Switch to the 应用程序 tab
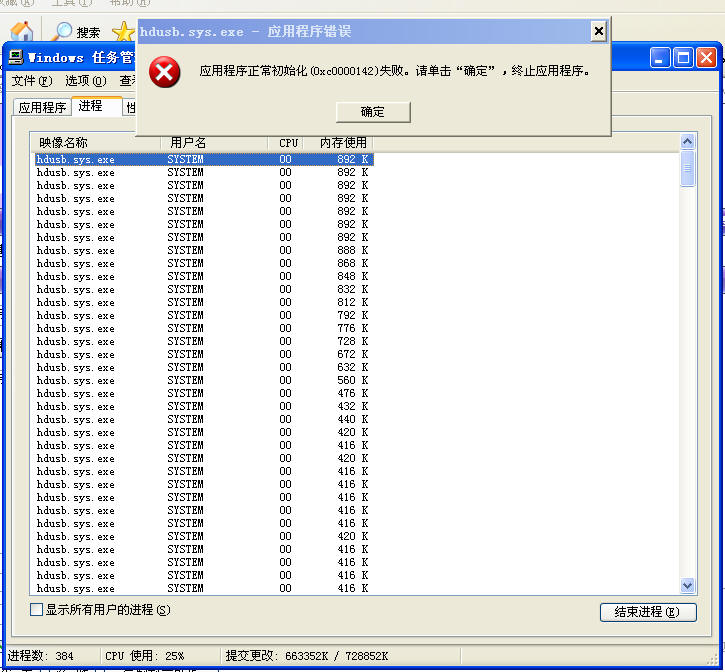Image resolution: width=725 pixels, height=672 pixels. [42, 107]
